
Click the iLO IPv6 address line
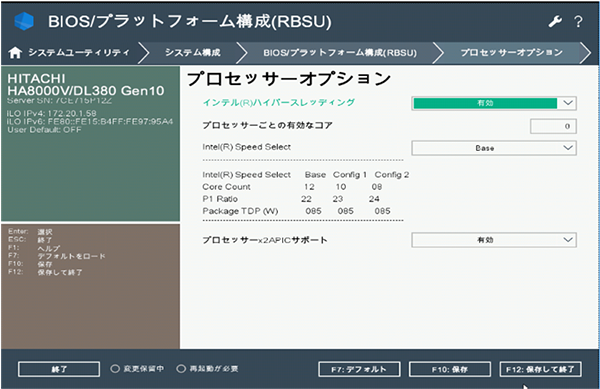[90, 122]
